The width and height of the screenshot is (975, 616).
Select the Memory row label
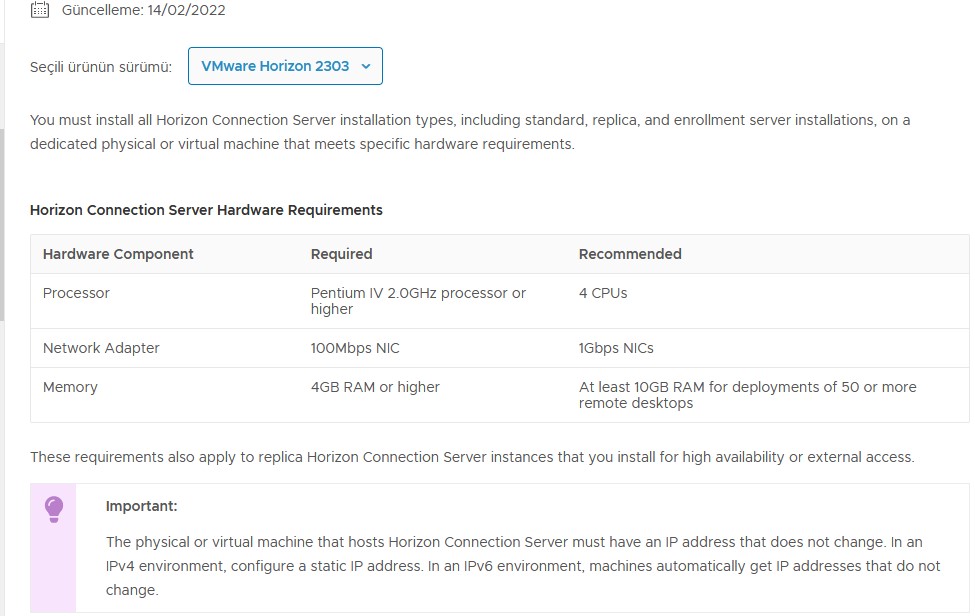click(70, 387)
